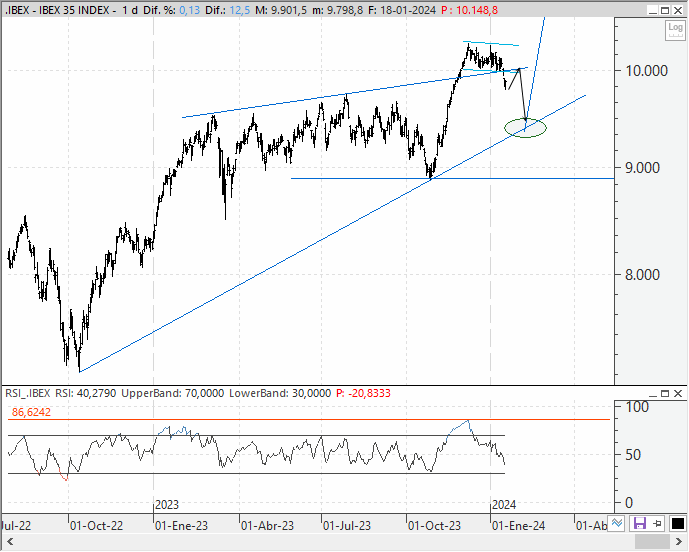Click the horizontal scrollbar left arrow

(10, 541)
